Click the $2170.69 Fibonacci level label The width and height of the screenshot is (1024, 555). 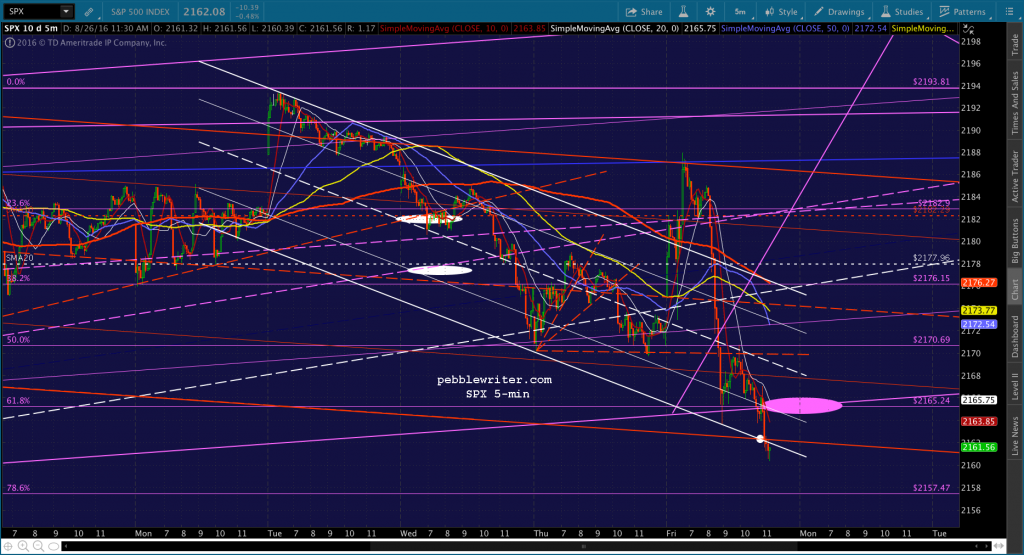click(x=931, y=340)
